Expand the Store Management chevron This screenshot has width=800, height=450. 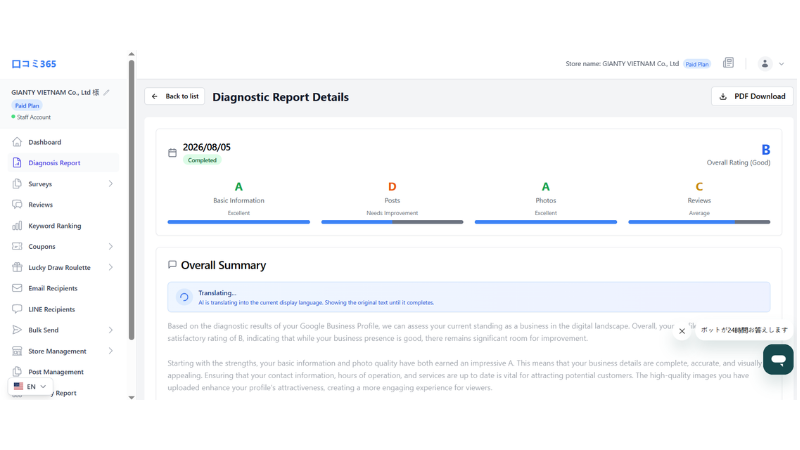111,351
